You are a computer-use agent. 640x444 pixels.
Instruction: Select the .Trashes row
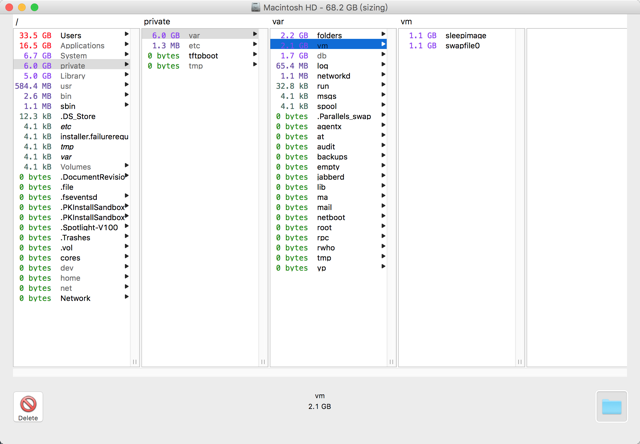72,238
